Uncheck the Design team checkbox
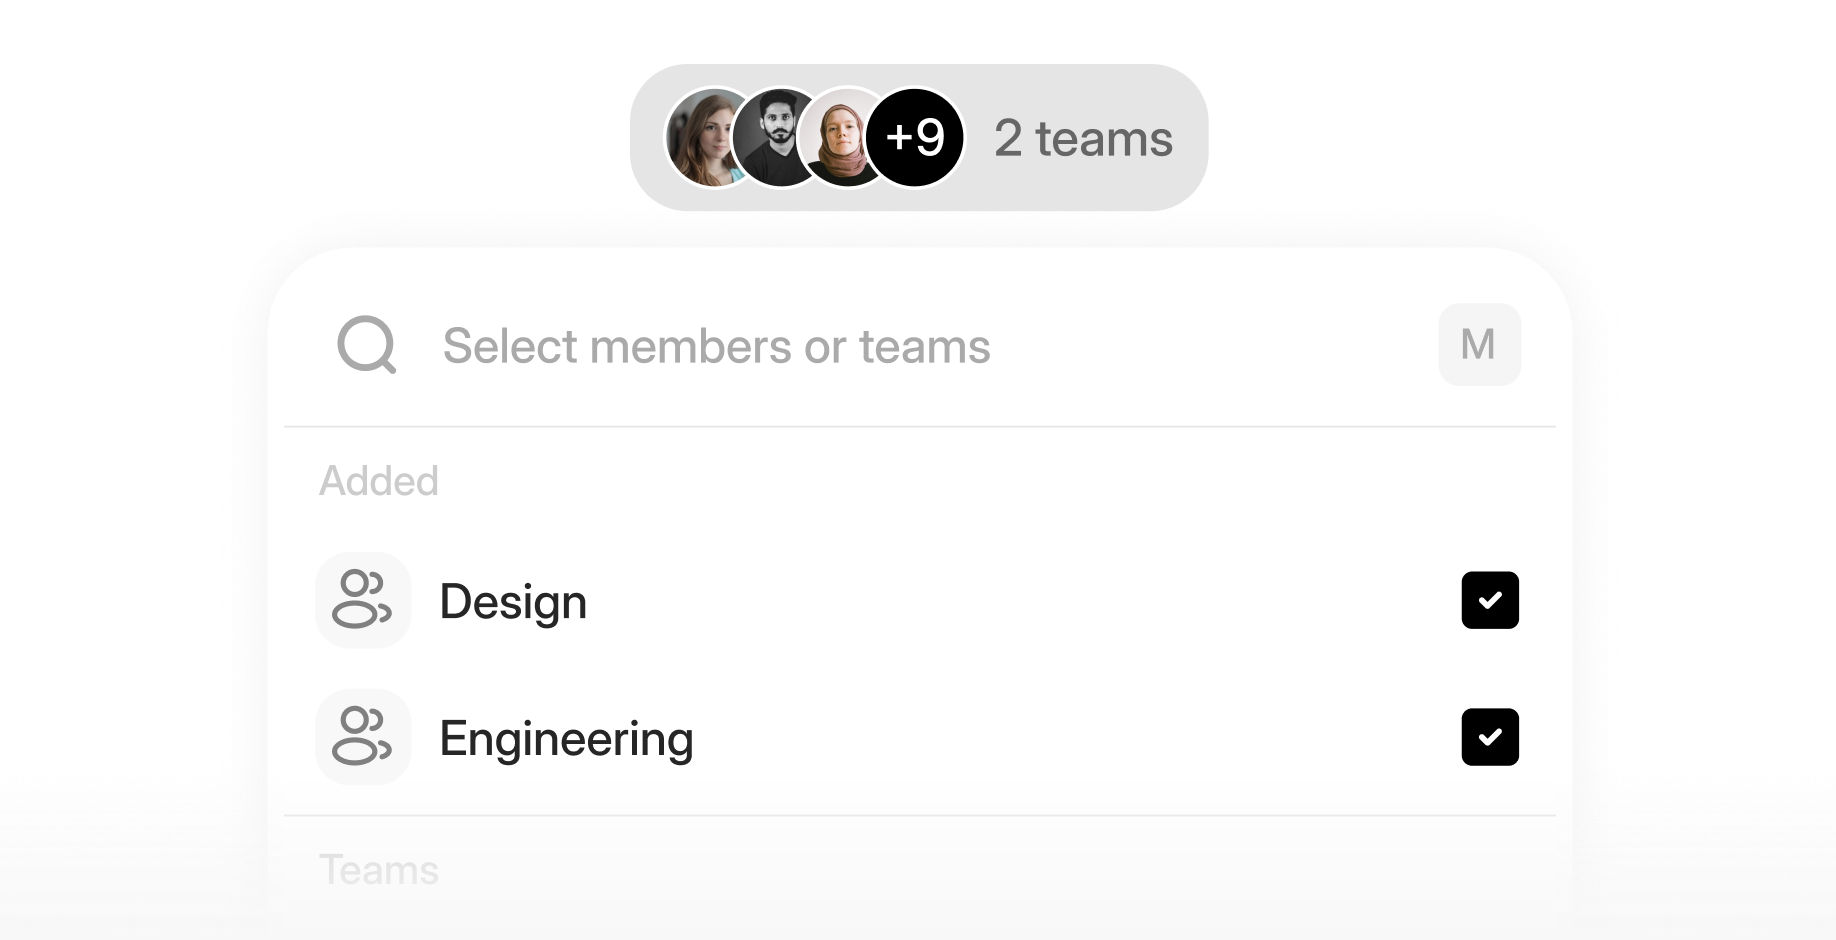Viewport: 1836px width, 940px height. (1490, 600)
